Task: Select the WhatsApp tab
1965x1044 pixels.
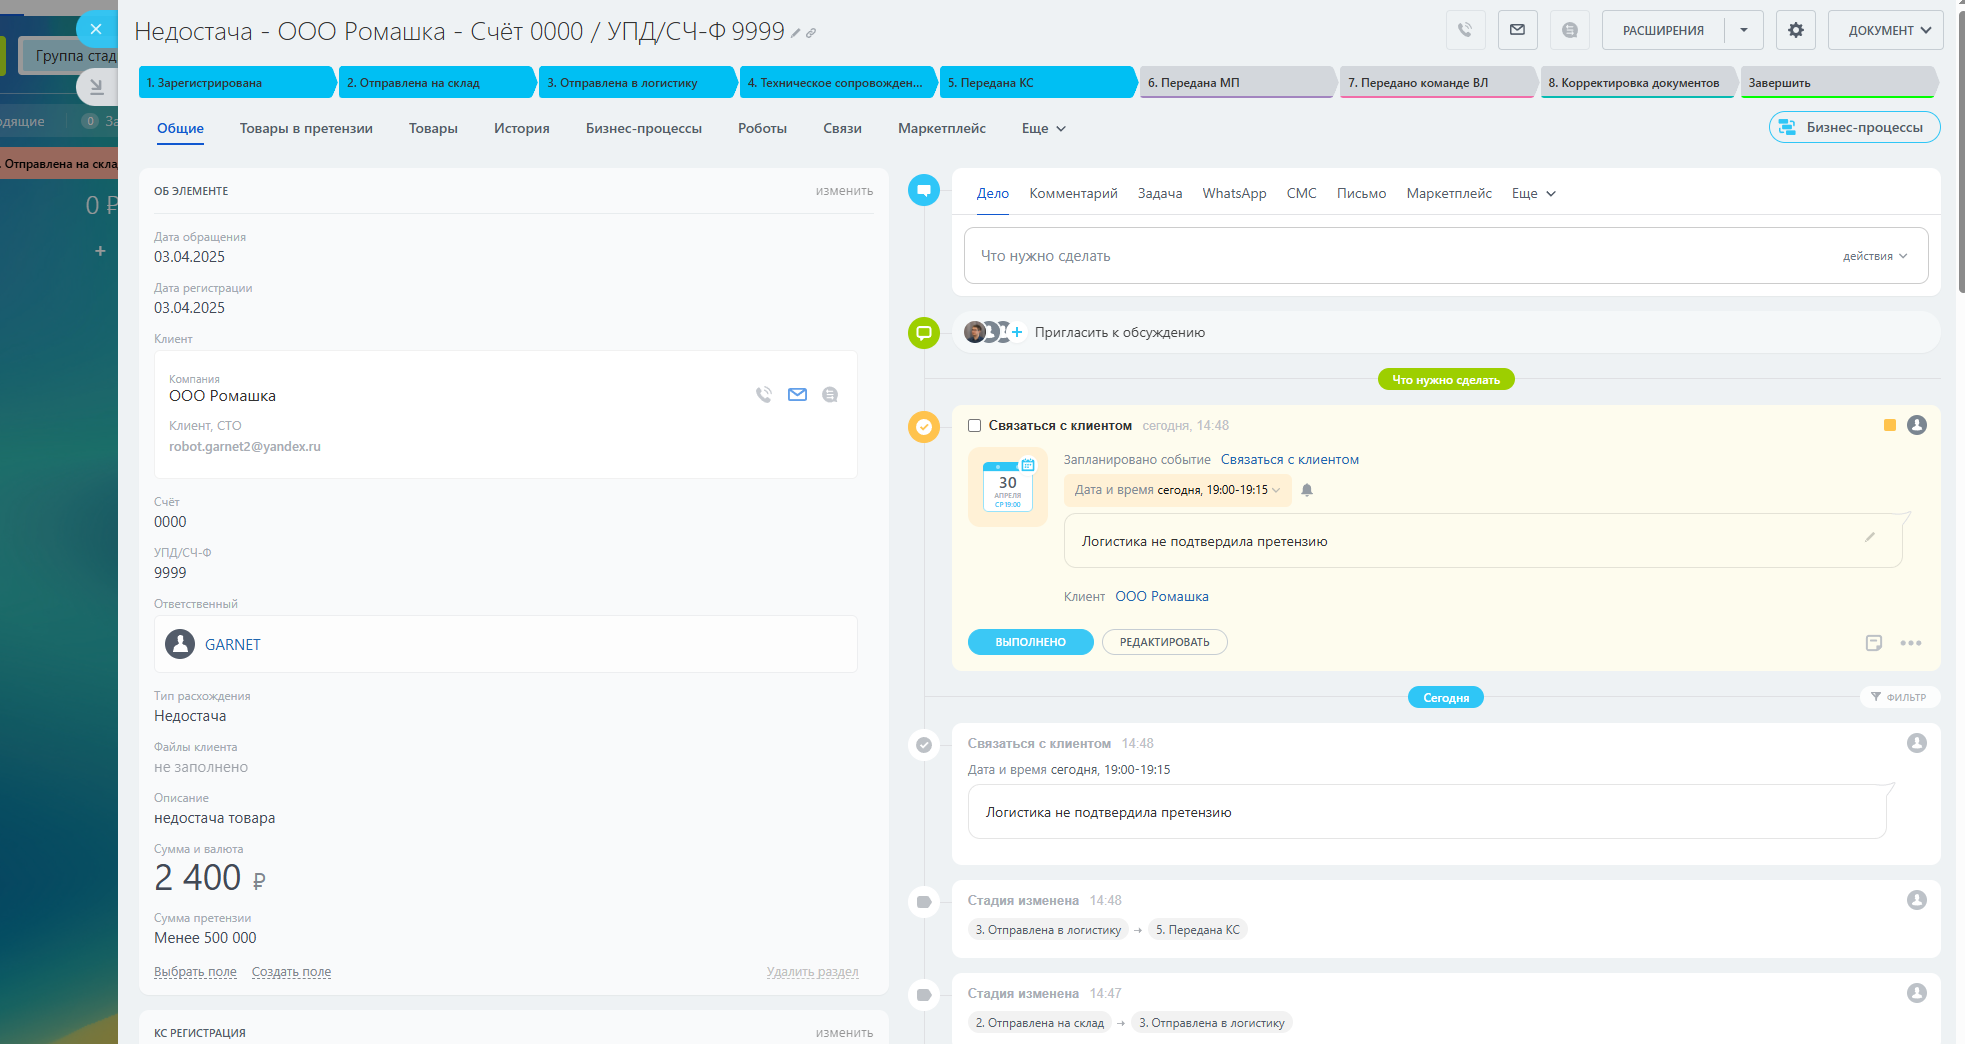Action: coord(1234,193)
